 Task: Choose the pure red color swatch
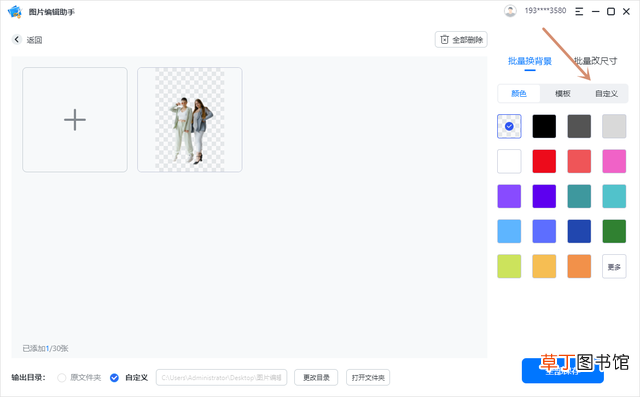[x=544, y=161]
